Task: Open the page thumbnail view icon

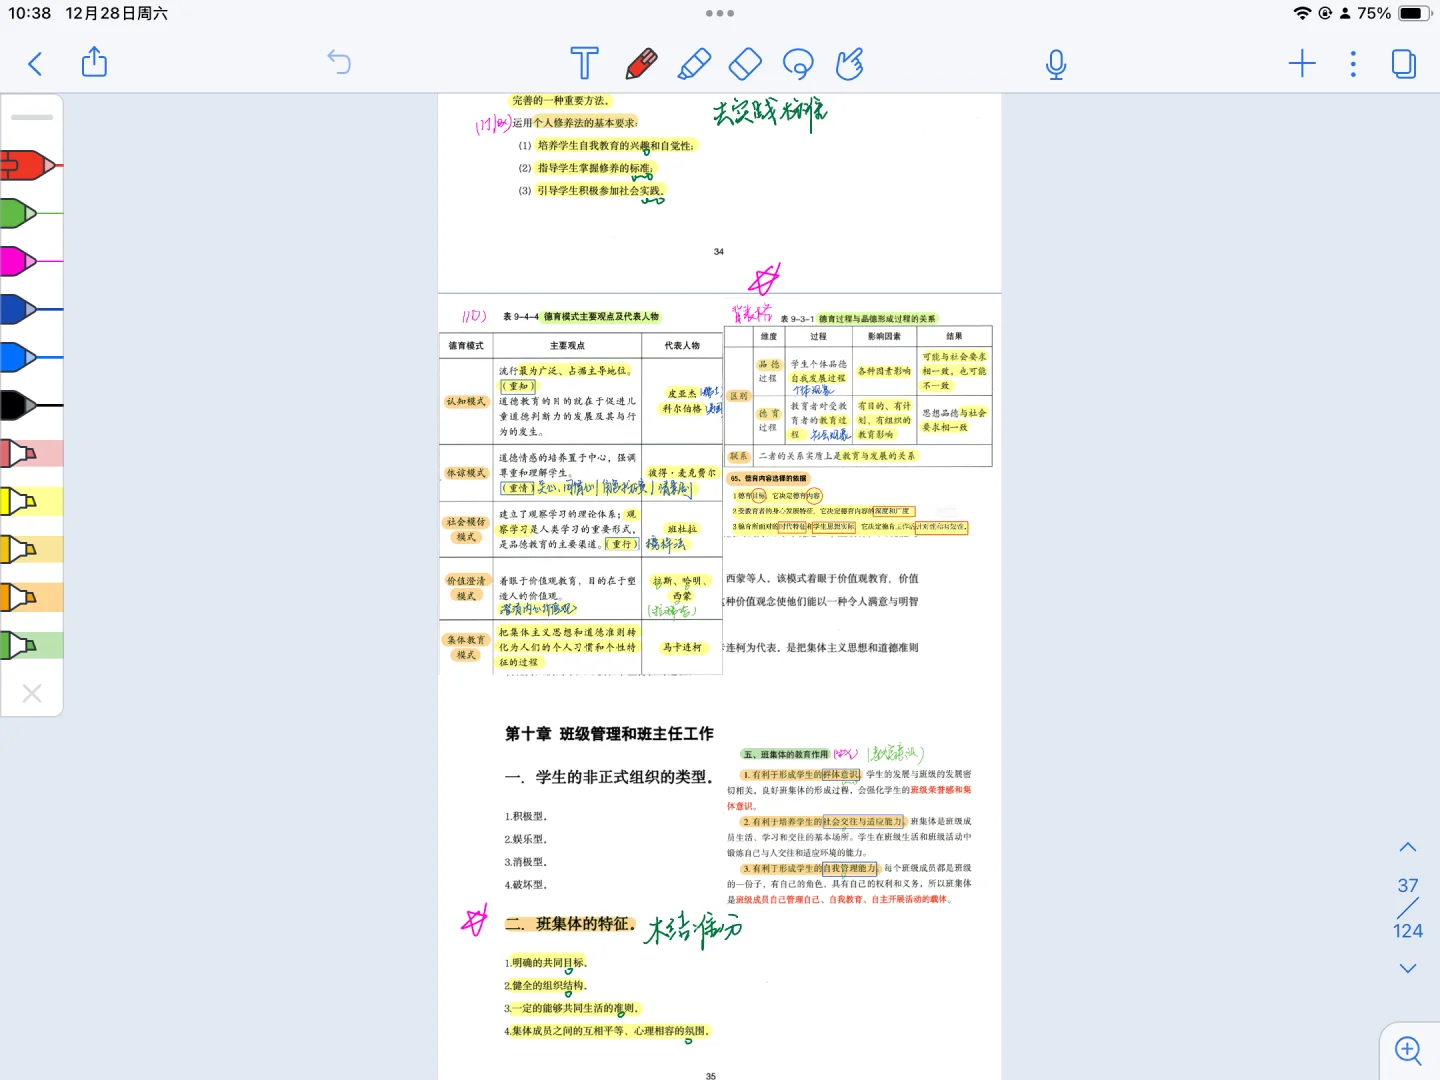Action: (1404, 62)
